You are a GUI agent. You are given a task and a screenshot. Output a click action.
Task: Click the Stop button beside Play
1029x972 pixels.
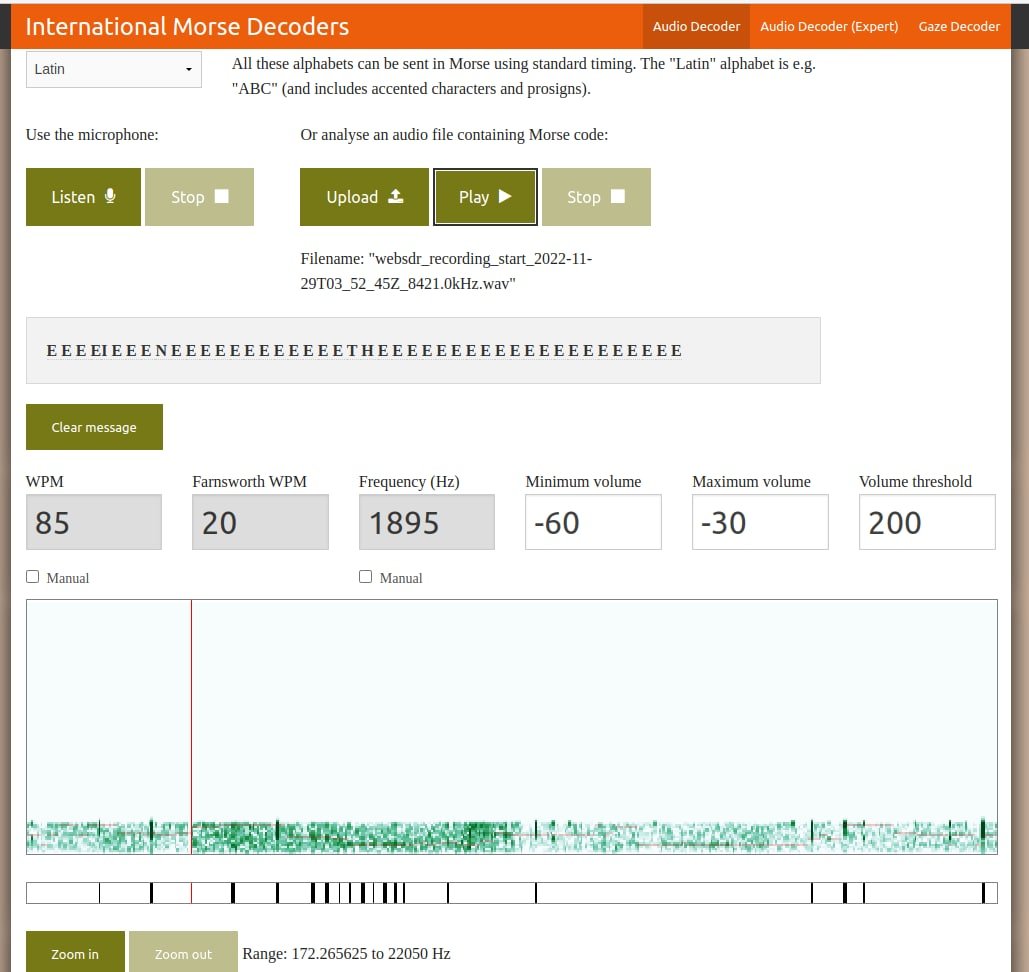tap(597, 197)
